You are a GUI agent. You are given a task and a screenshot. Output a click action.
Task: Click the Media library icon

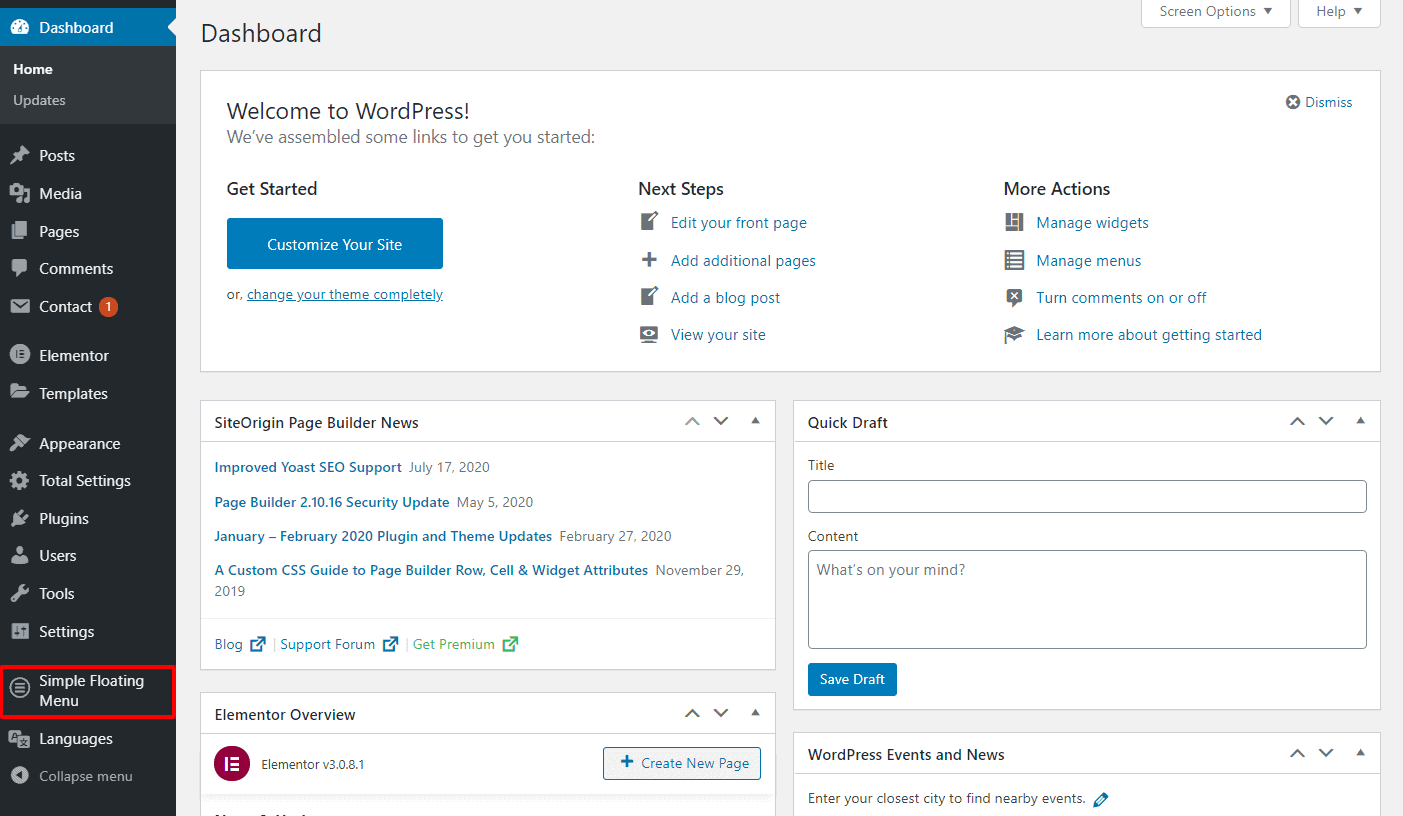[x=20, y=193]
